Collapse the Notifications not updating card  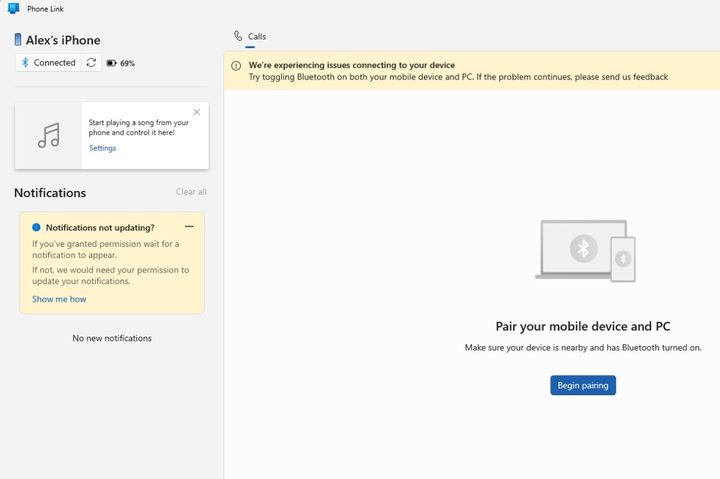[189, 226]
